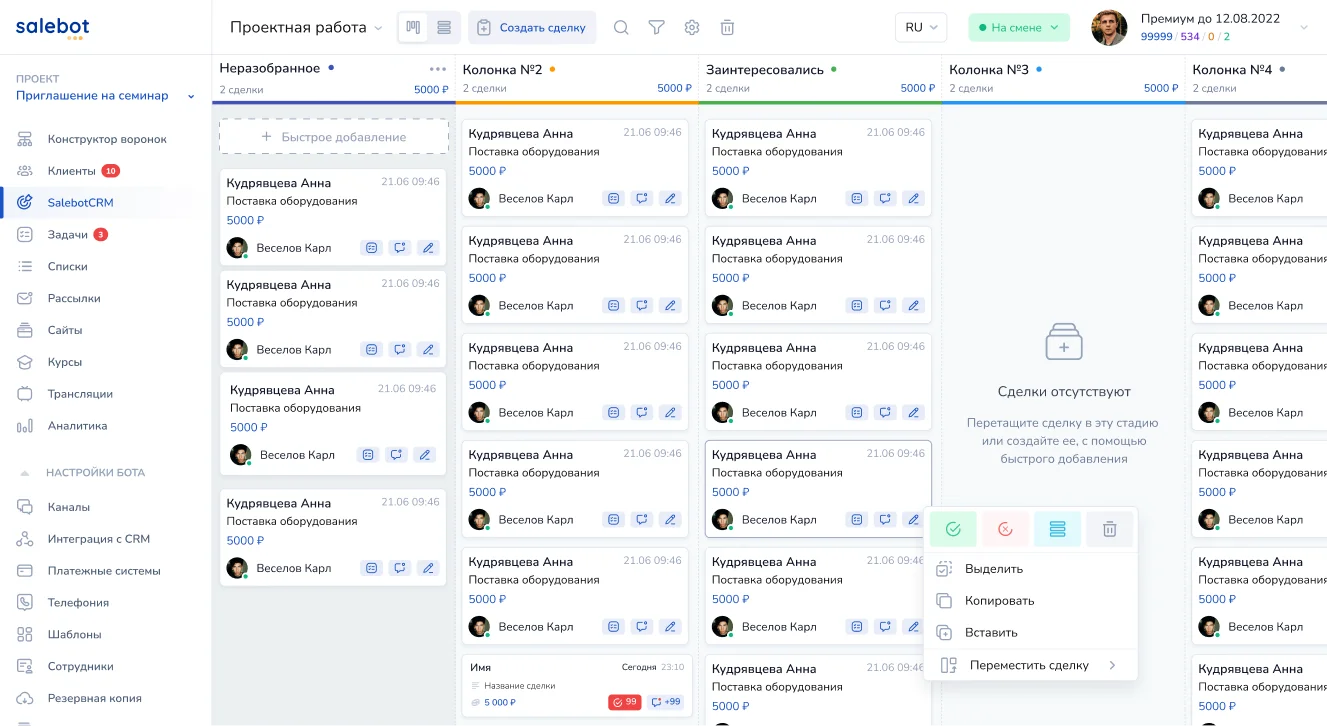
Task: Open Аналитика in the sidebar
Action: pos(77,426)
